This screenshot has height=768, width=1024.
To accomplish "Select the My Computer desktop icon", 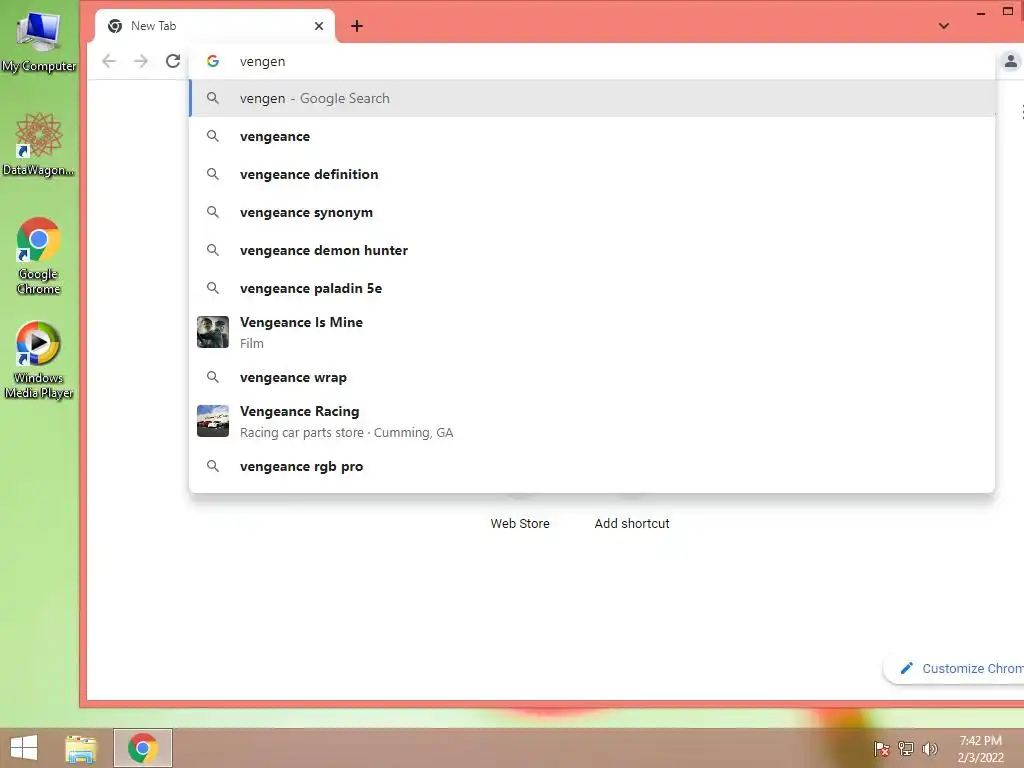I will [39, 42].
